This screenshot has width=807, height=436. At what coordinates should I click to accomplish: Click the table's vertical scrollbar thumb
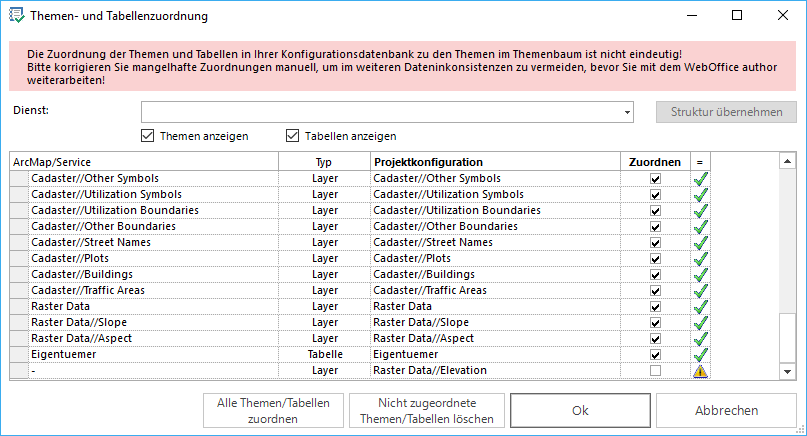(x=787, y=338)
